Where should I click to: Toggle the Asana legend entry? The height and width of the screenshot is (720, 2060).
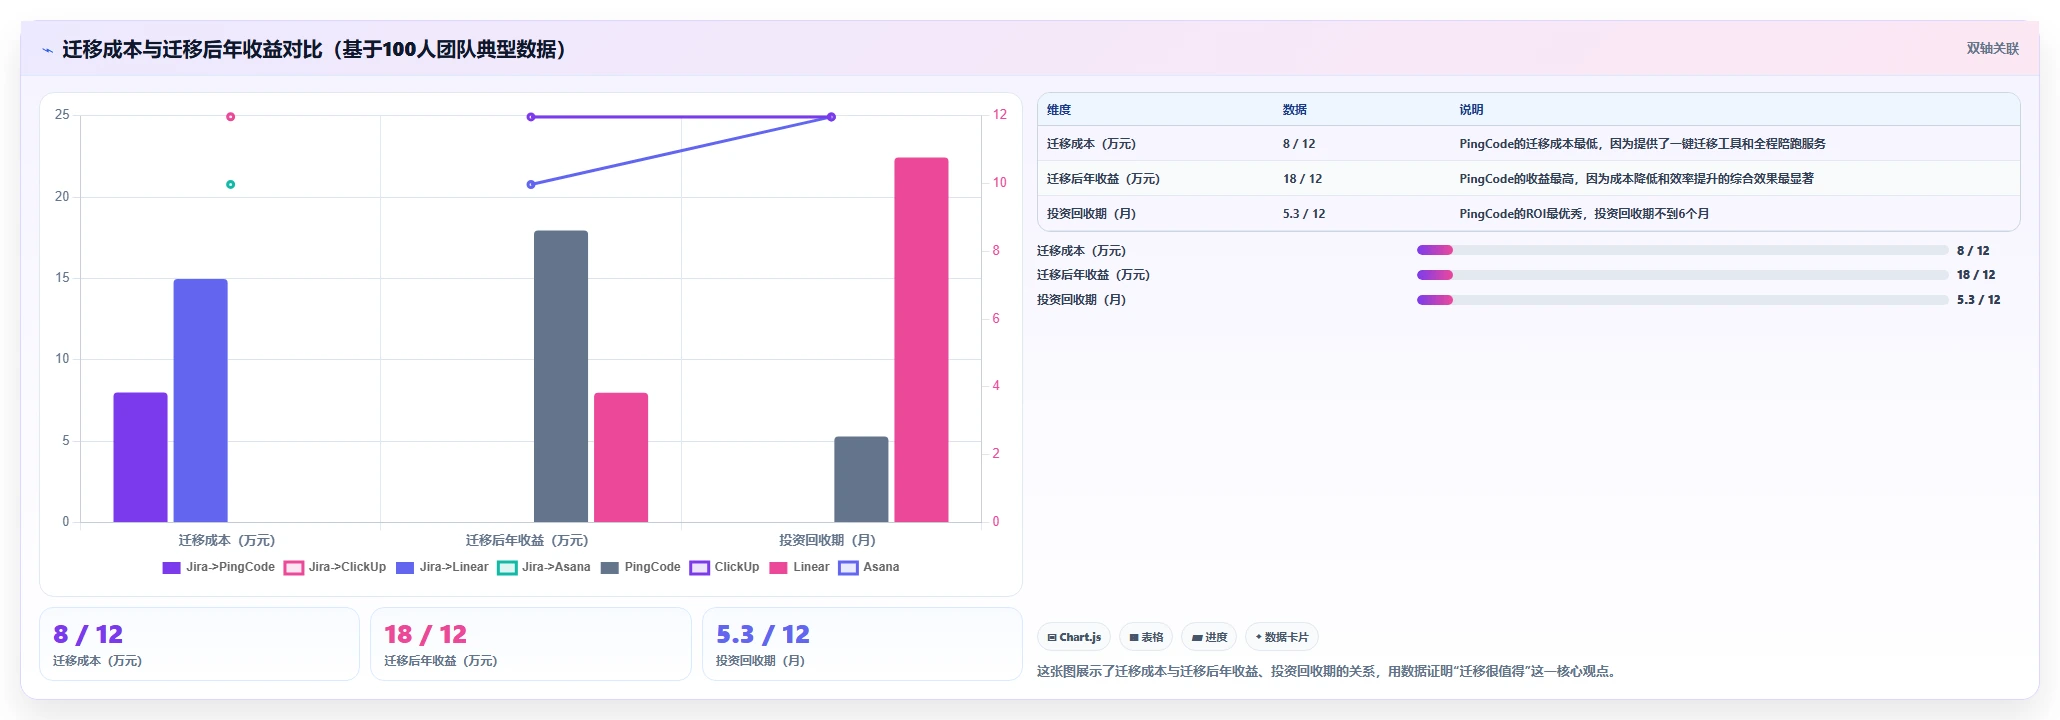tap(869, 567)
